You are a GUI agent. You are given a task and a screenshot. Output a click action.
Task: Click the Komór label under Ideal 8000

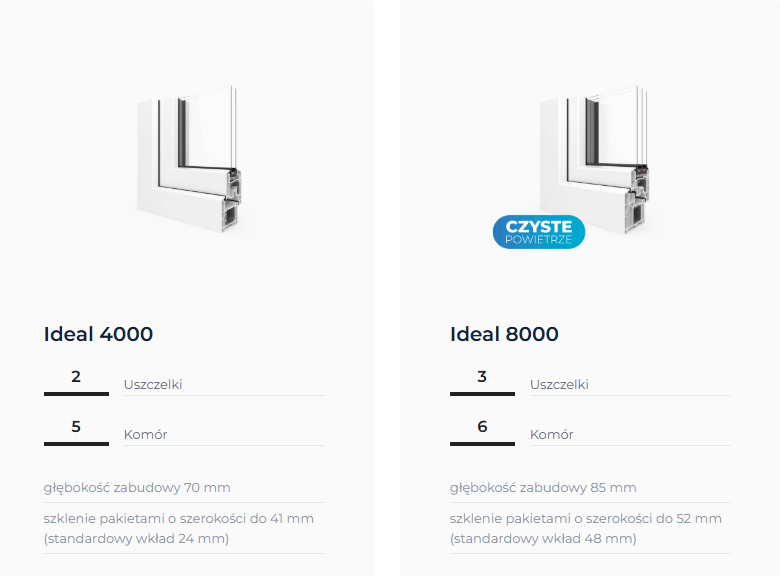pos(551,435)
